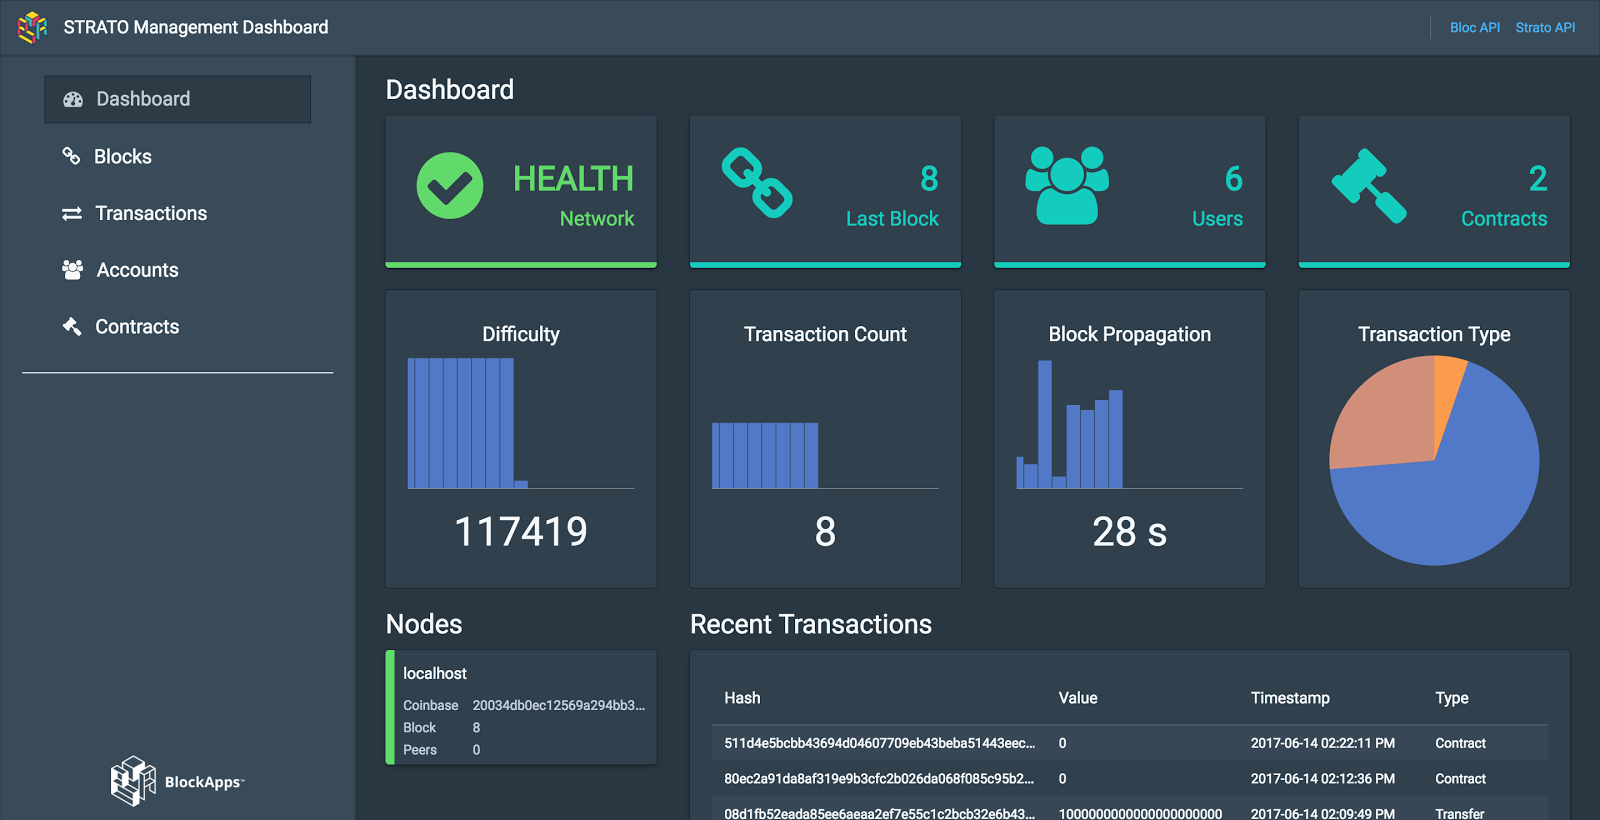Click the orange slice of Transaction Type pie
The height and width of the screenshot is (820, 1600).
click(x=1446, y=395)
